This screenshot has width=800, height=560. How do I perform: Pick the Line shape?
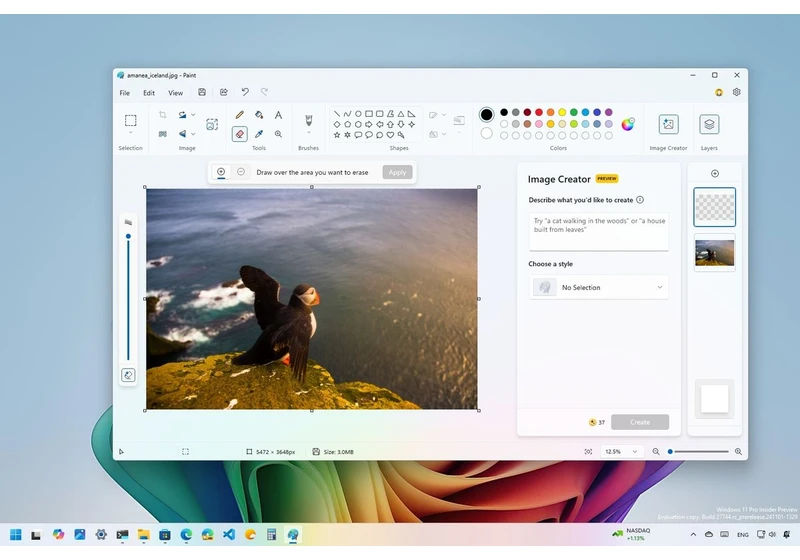(337, 114)
